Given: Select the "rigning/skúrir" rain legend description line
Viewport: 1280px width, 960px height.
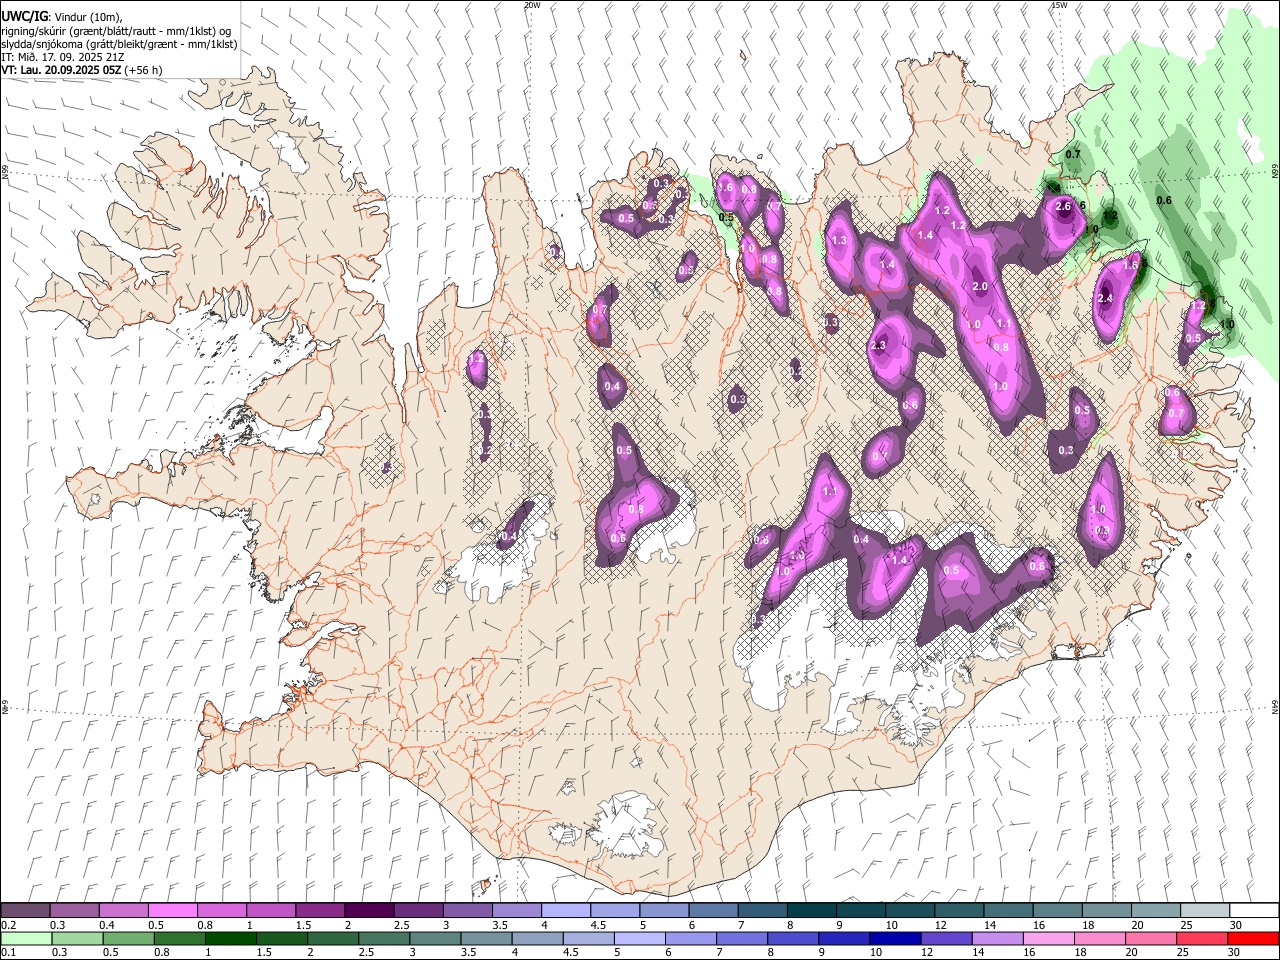Looking at the screenshot, I should tap(119, 31).
